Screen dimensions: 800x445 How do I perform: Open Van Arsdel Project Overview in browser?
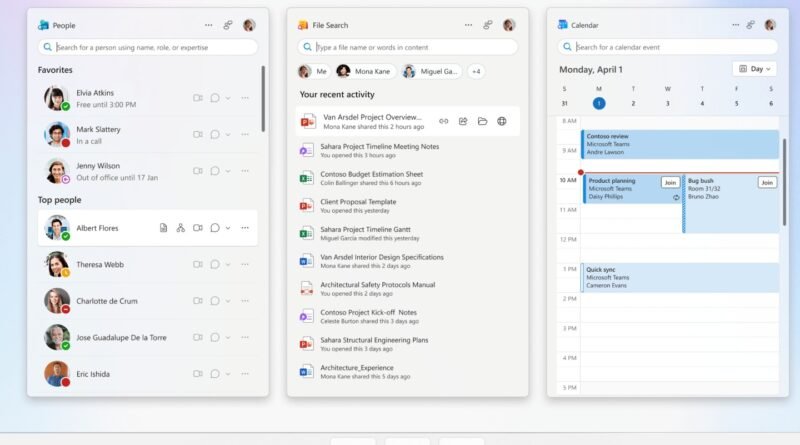[502, 121]
